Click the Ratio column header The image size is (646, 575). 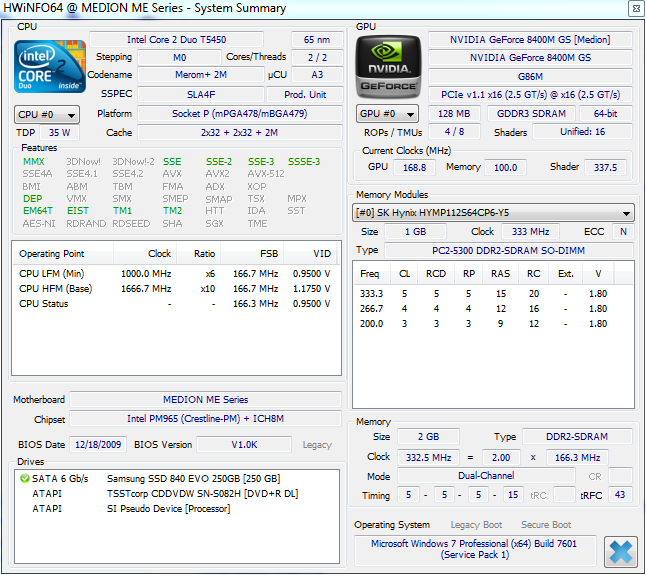199,254
